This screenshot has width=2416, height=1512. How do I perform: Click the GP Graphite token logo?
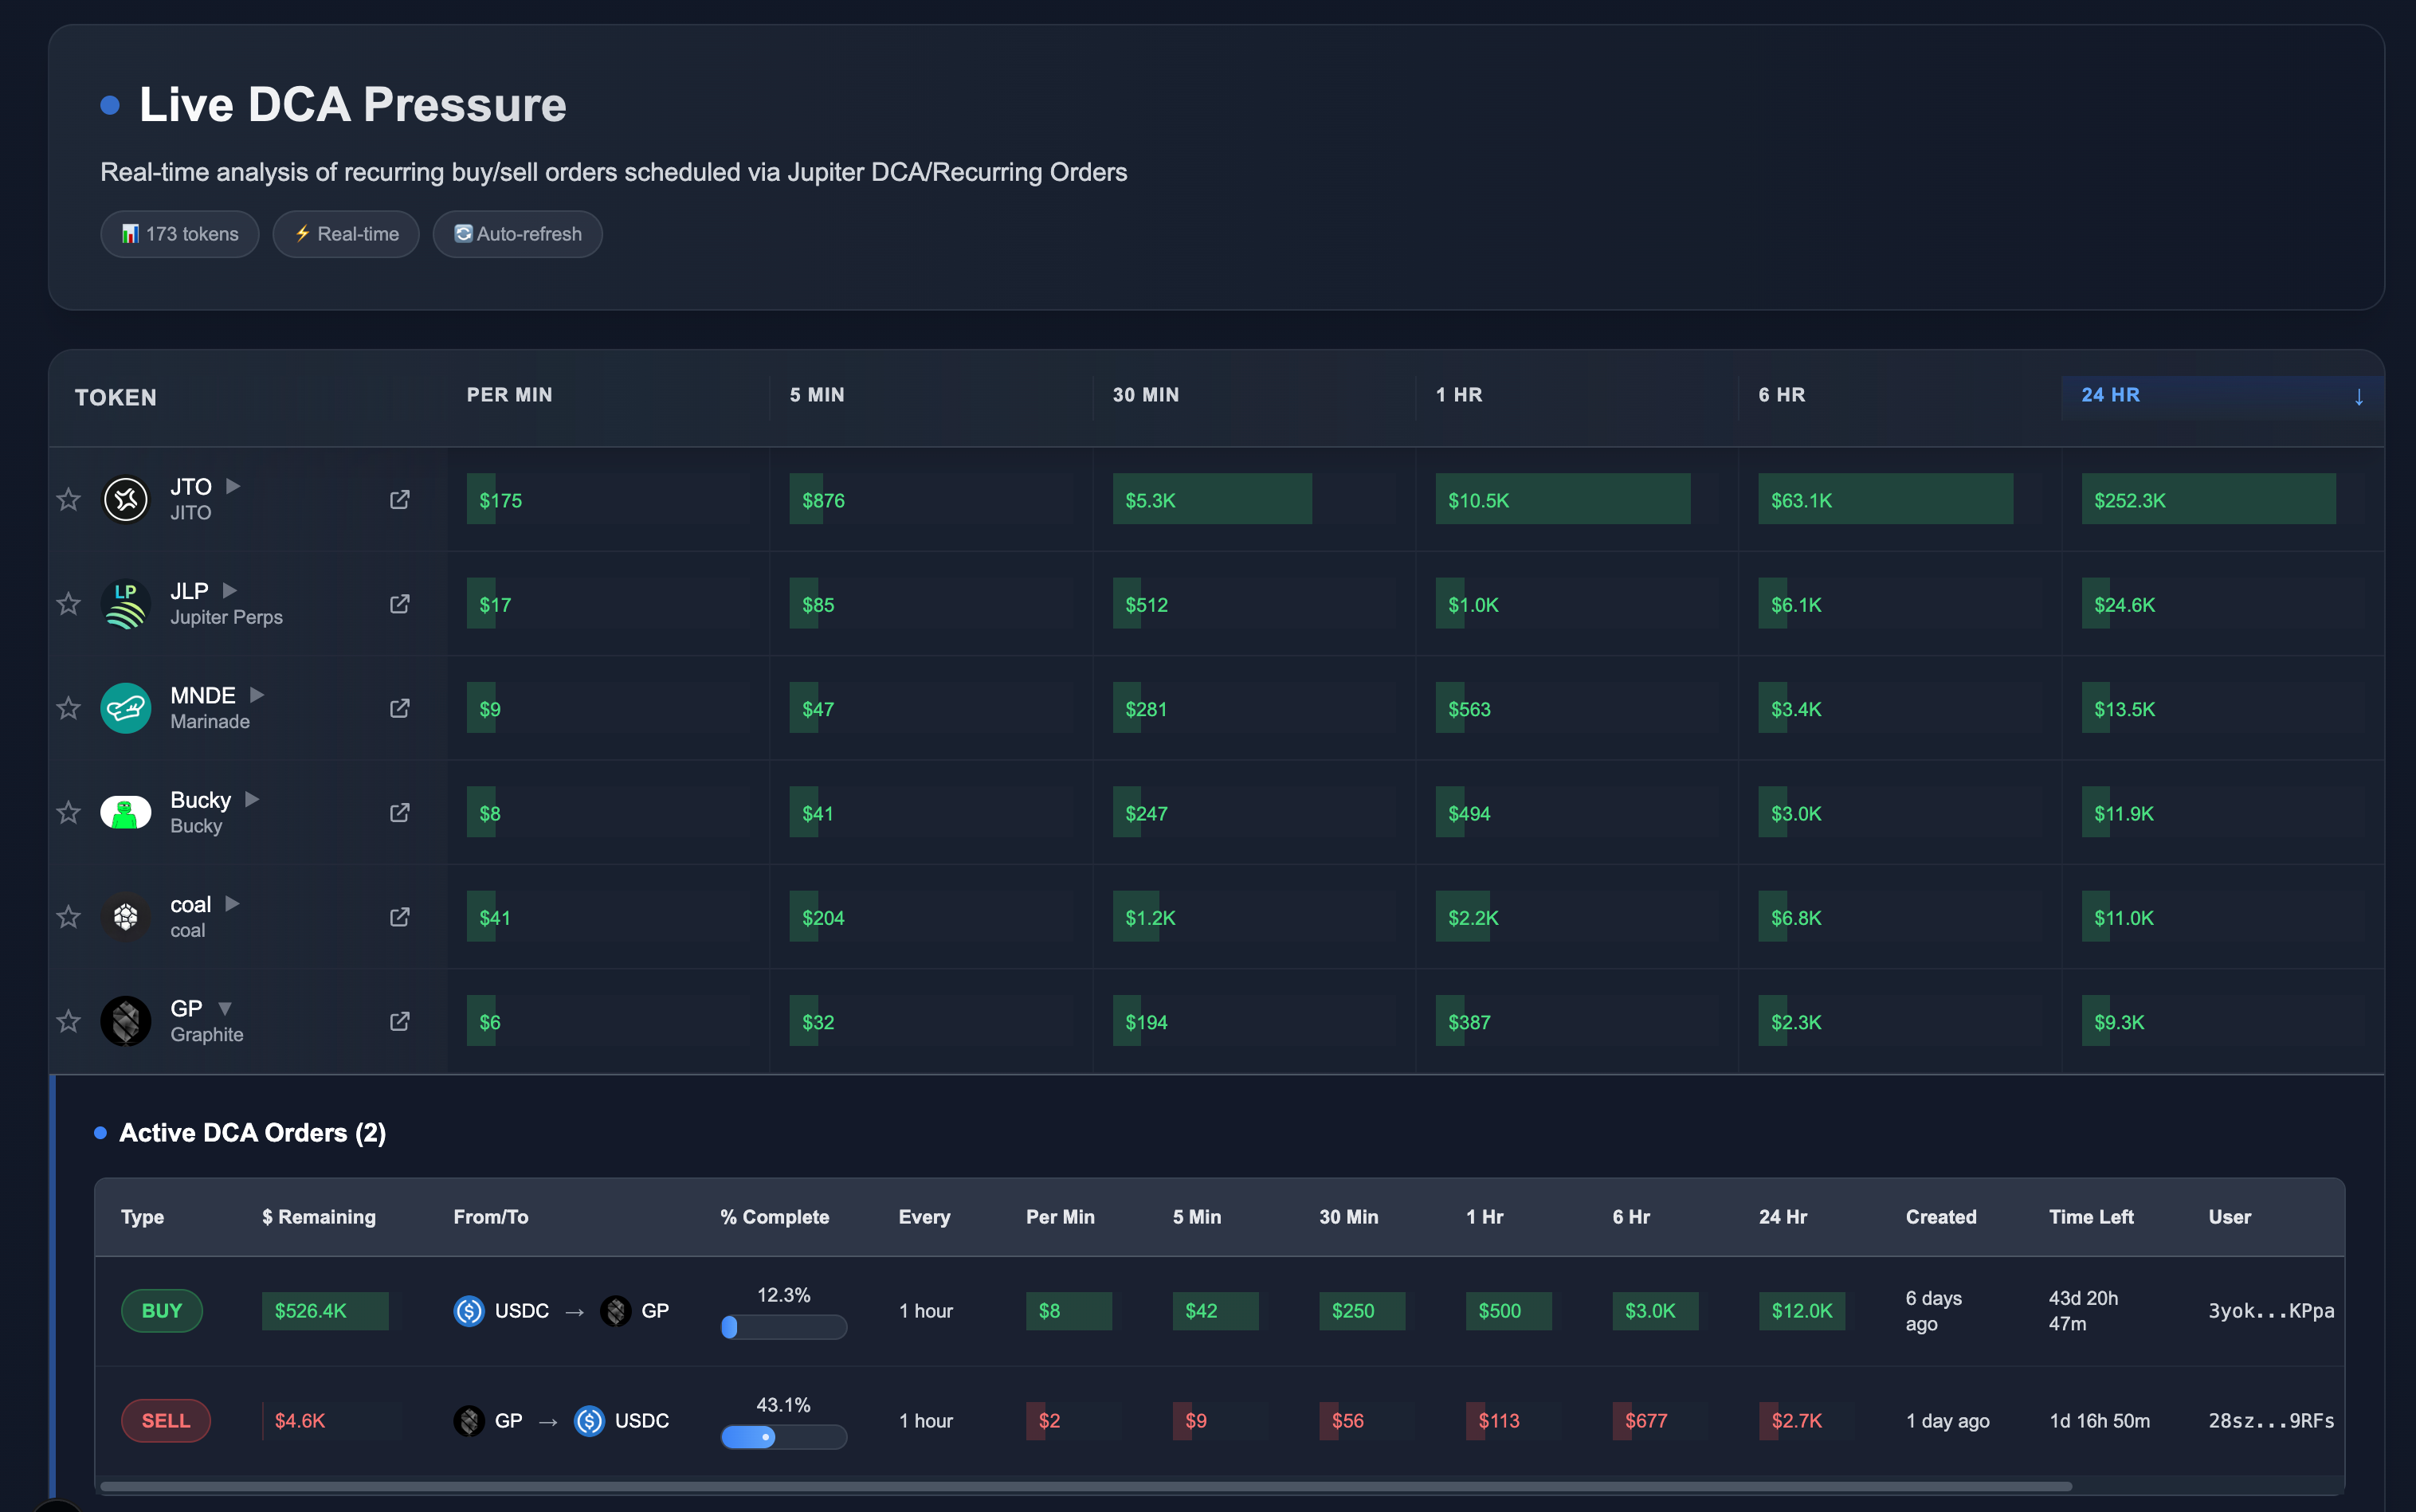pos(126,1021)
